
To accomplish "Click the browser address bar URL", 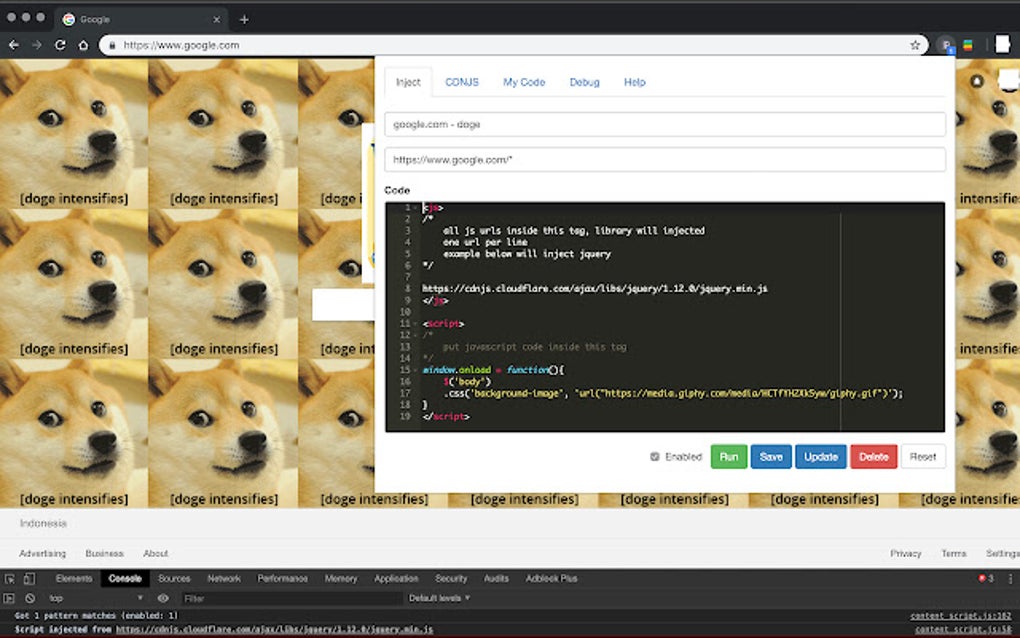I will (181, 45).
